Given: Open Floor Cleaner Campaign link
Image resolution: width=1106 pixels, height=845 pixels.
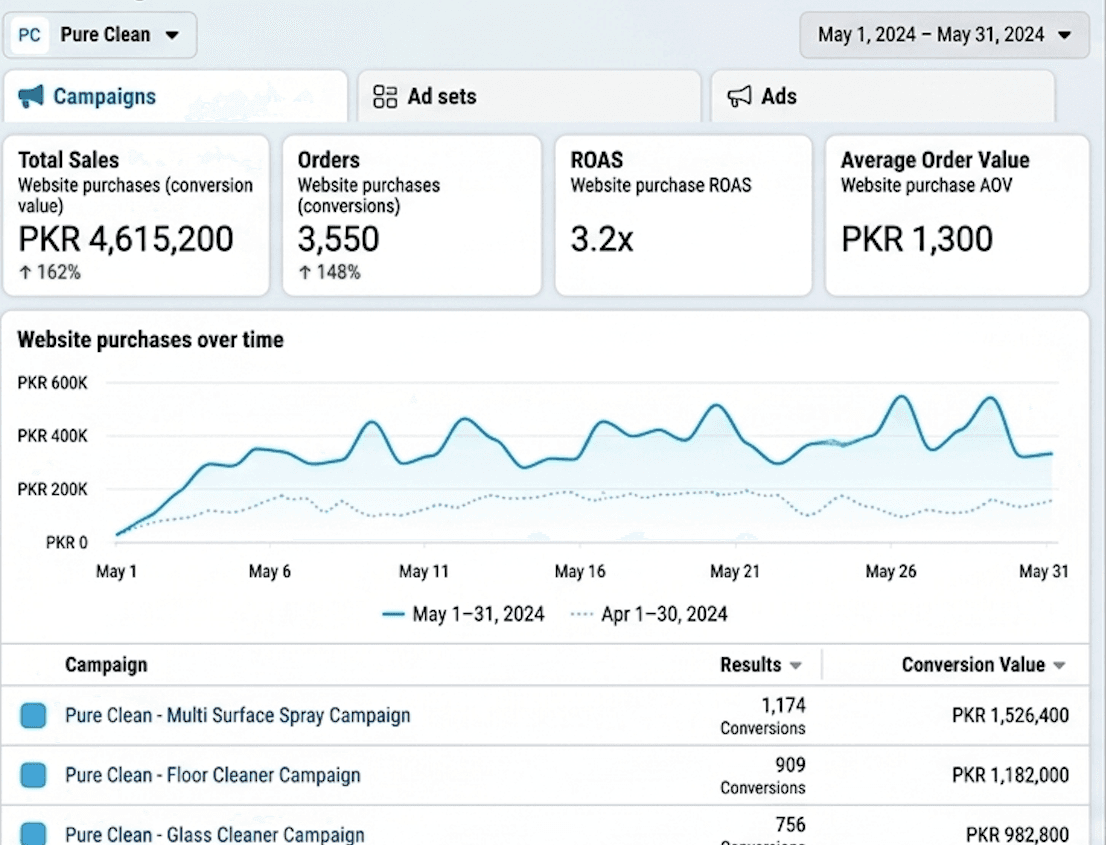Looking at the screenshot, I should pos(212,775).
